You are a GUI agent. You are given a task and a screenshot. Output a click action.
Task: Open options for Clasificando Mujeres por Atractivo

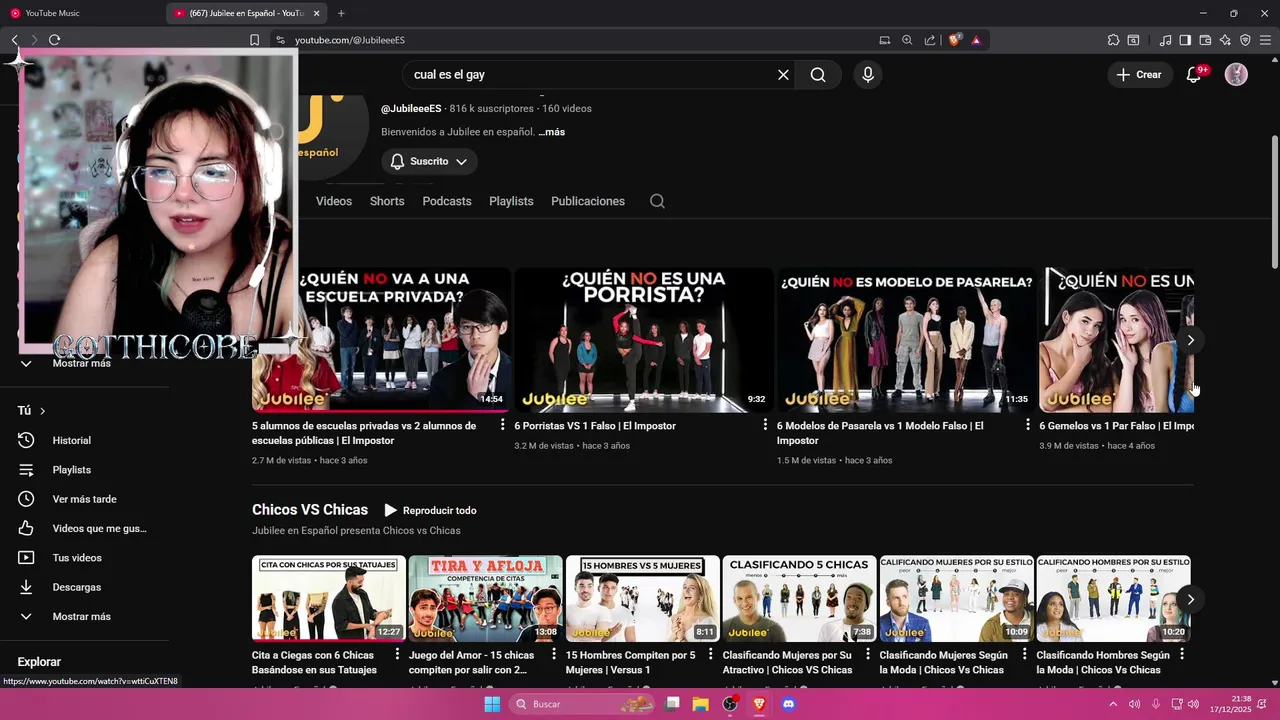pyautogui.click(x=868, y=655)
